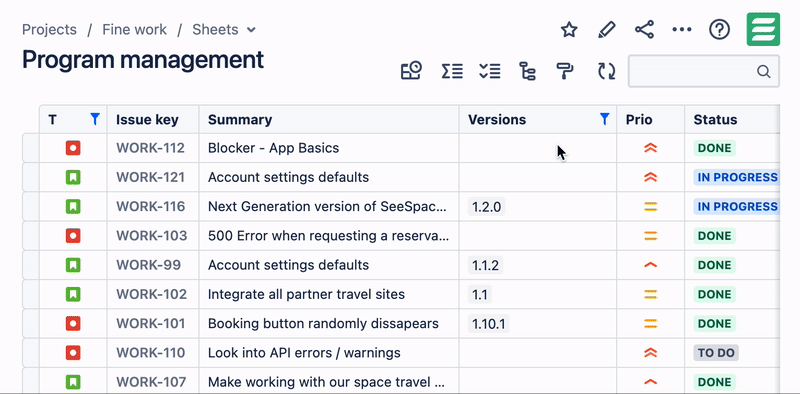Open the three-dots more actions menu

(x=682, y=30)
